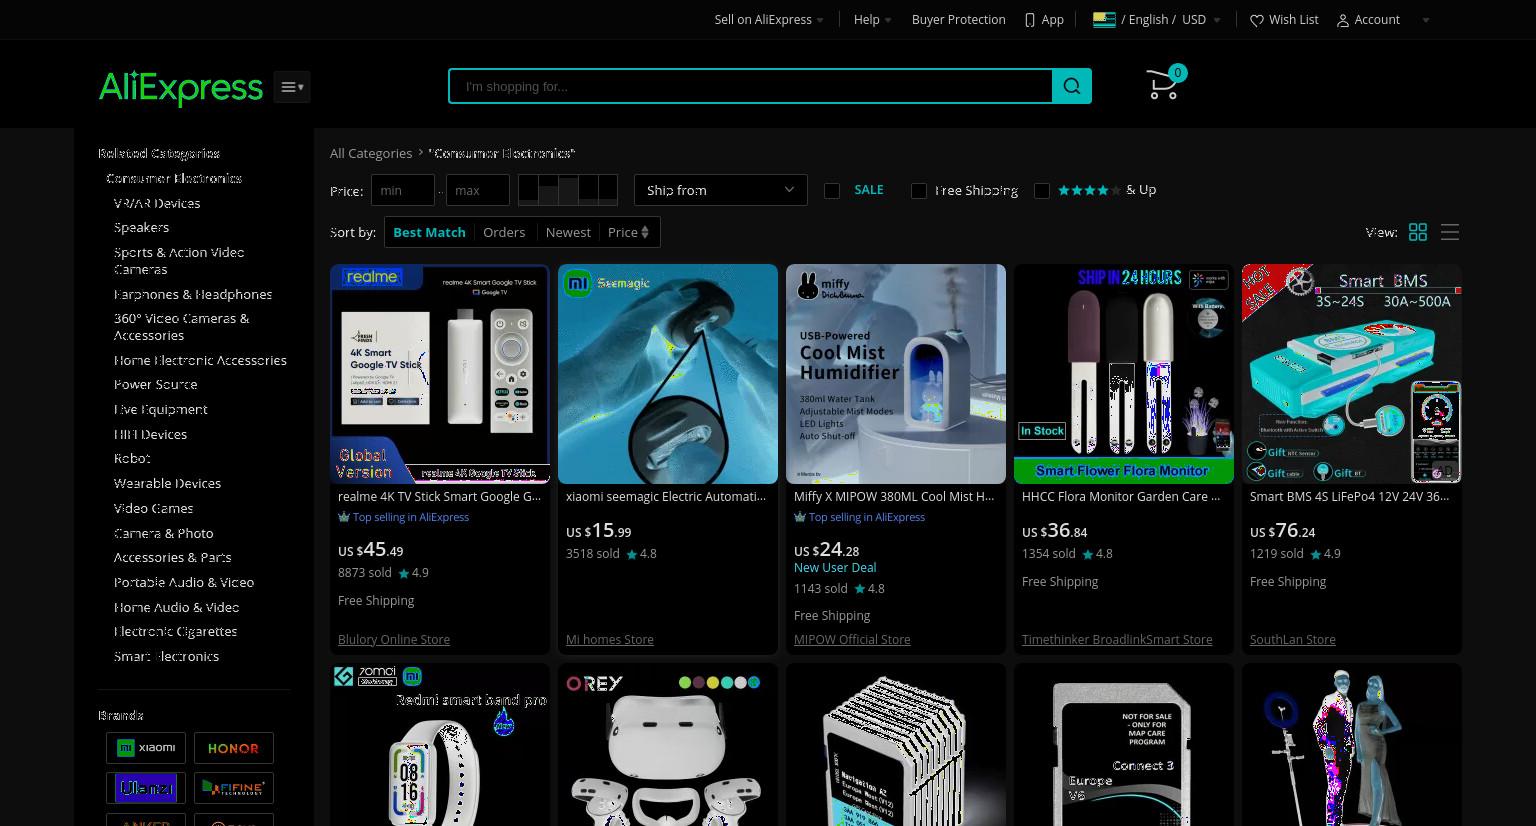Open Smart BMS product image
Screen dimensions: 1536x826
tap(1352, 374)
